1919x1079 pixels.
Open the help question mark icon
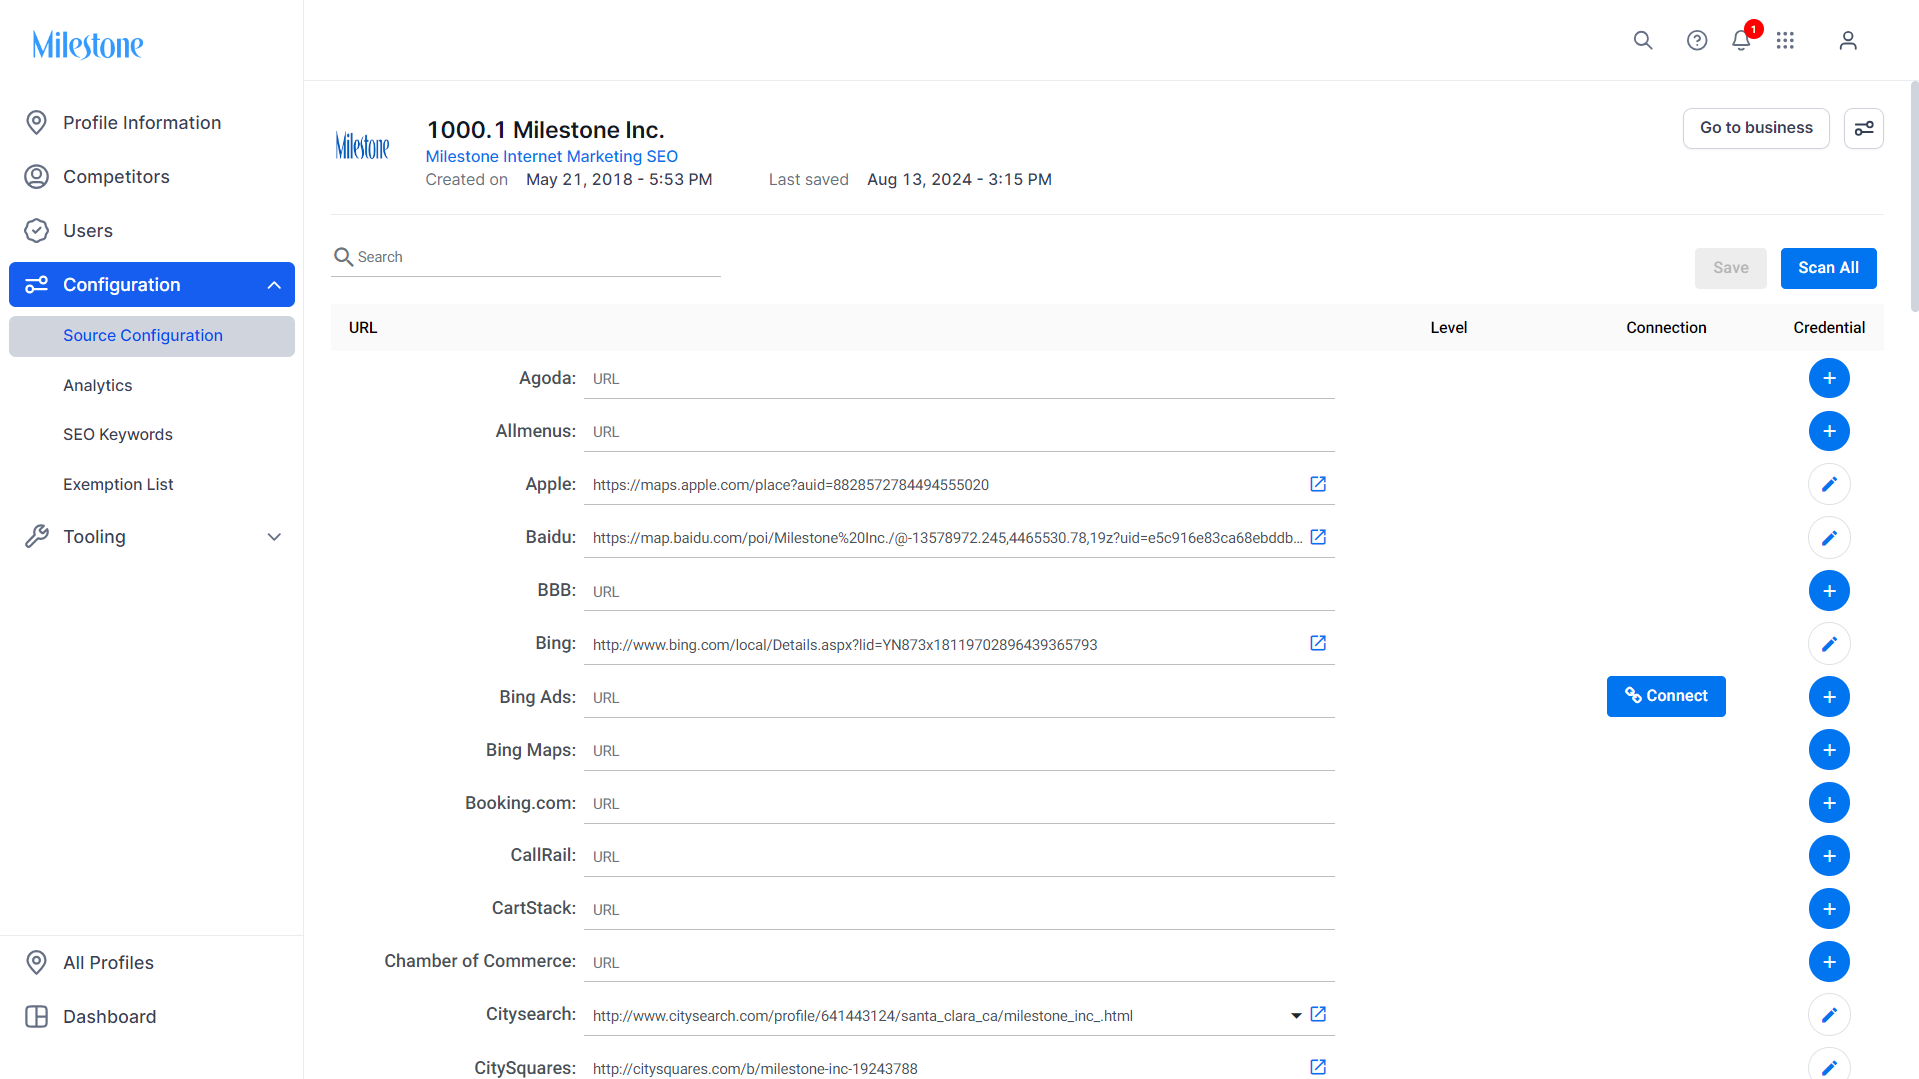pos(1697,40)
